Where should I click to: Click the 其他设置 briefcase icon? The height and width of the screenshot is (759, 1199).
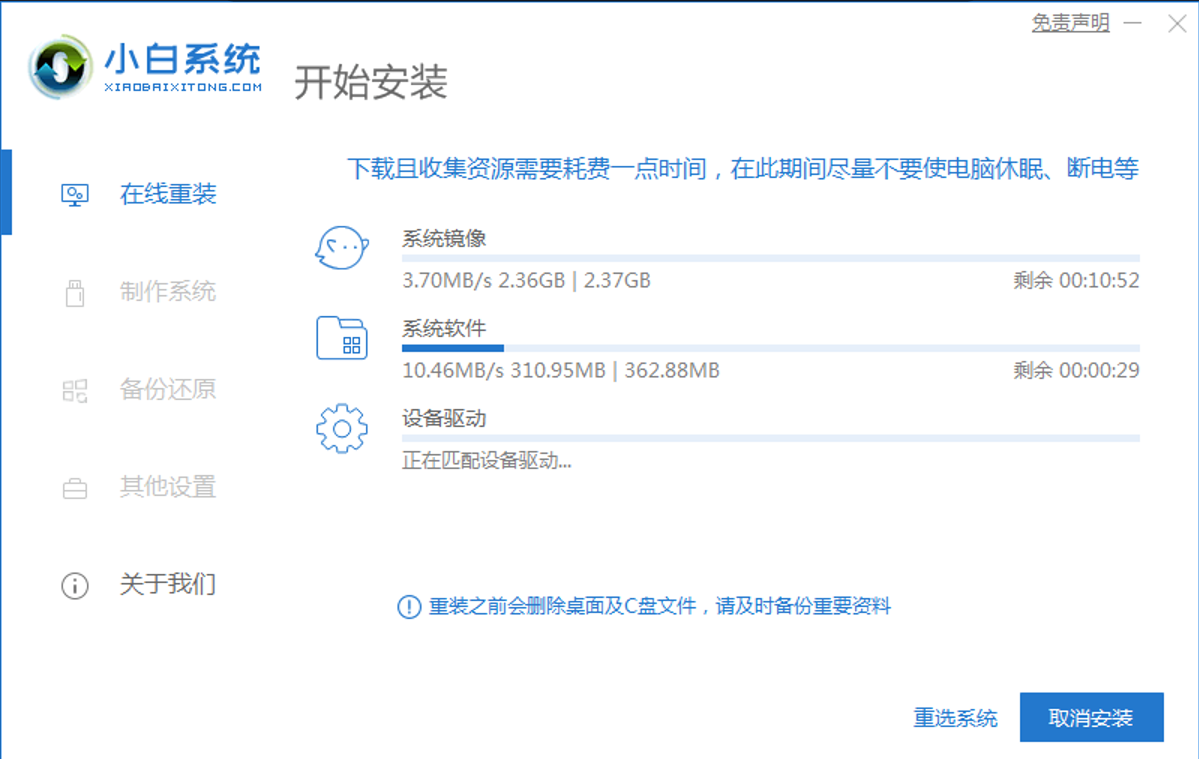coord(74,488)
